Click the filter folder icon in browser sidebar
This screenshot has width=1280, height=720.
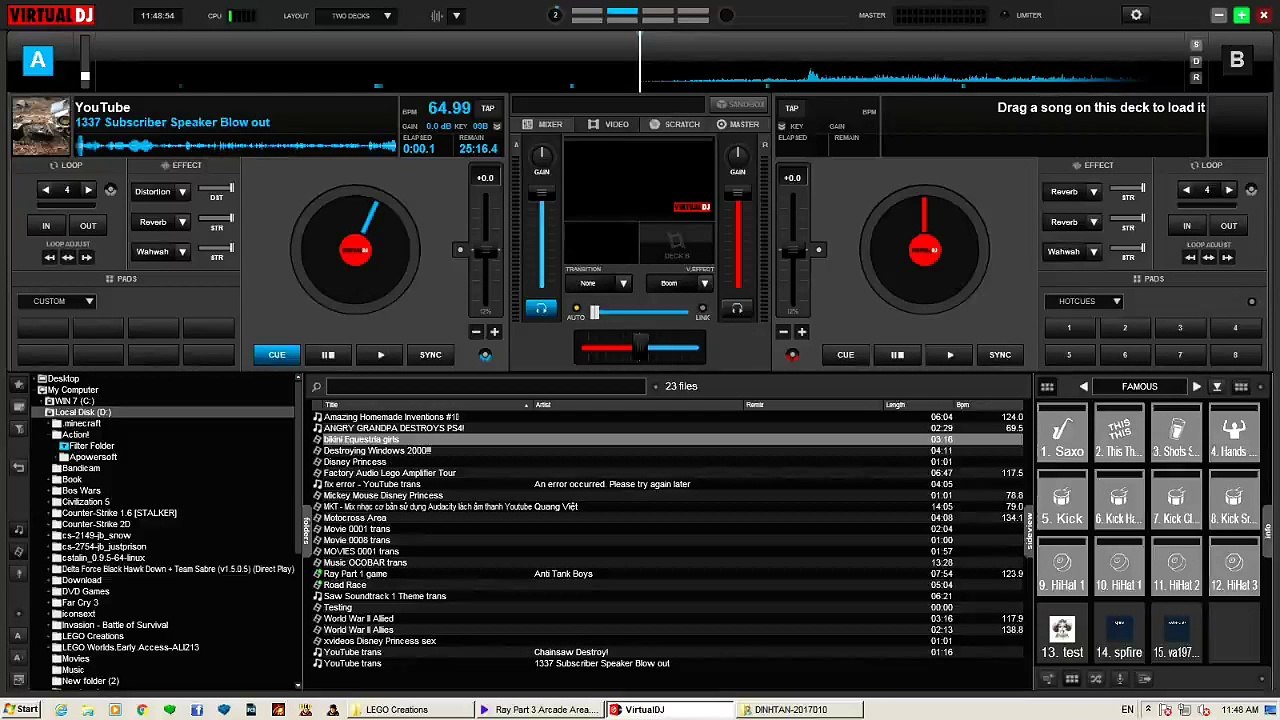[18, 428]
